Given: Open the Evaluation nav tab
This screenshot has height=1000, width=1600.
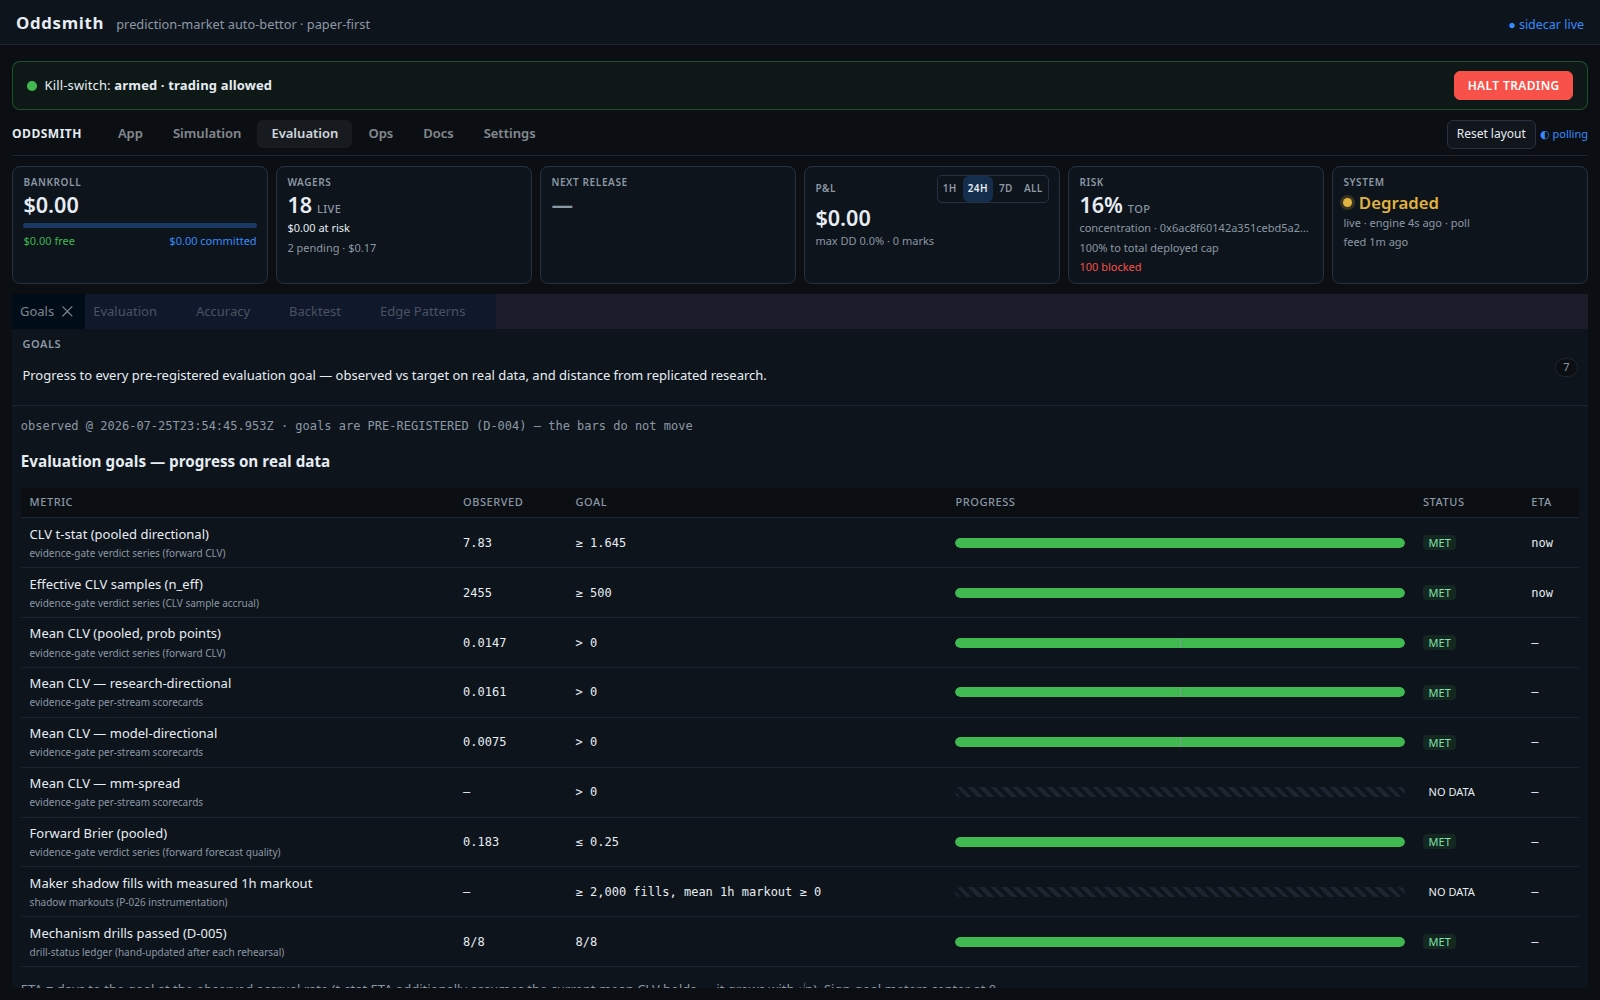Looking at the screenshot, I should 305,134.
